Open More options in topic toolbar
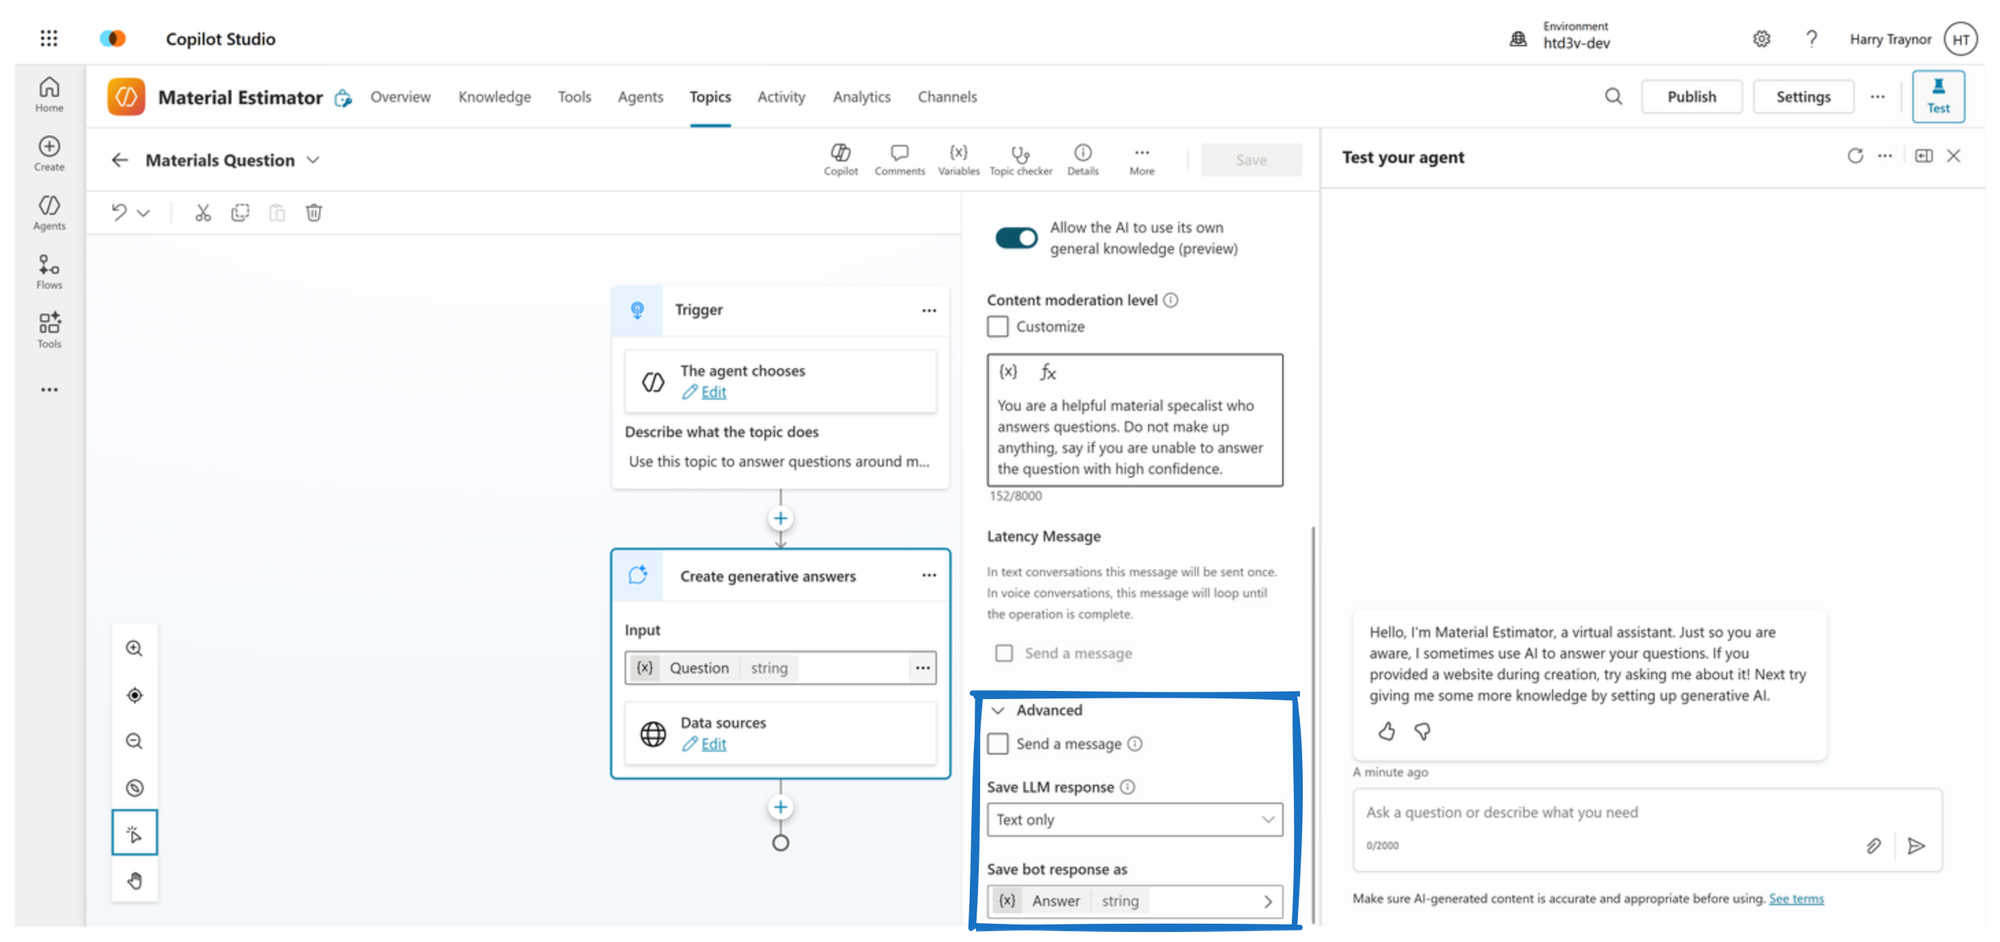Image resolution: width=2000 pixels, height=942 pixels. click(1142, 159)
